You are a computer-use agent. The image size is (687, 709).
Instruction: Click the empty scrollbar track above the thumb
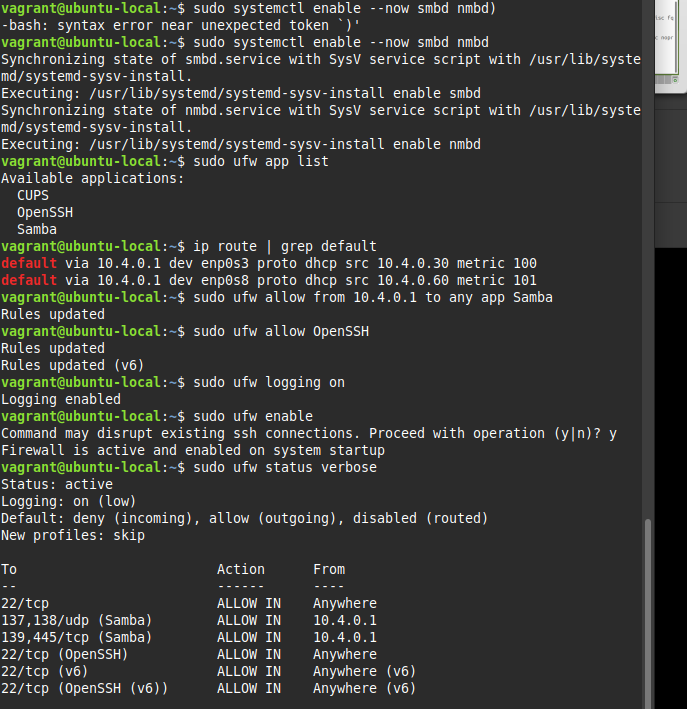[648, 300]
